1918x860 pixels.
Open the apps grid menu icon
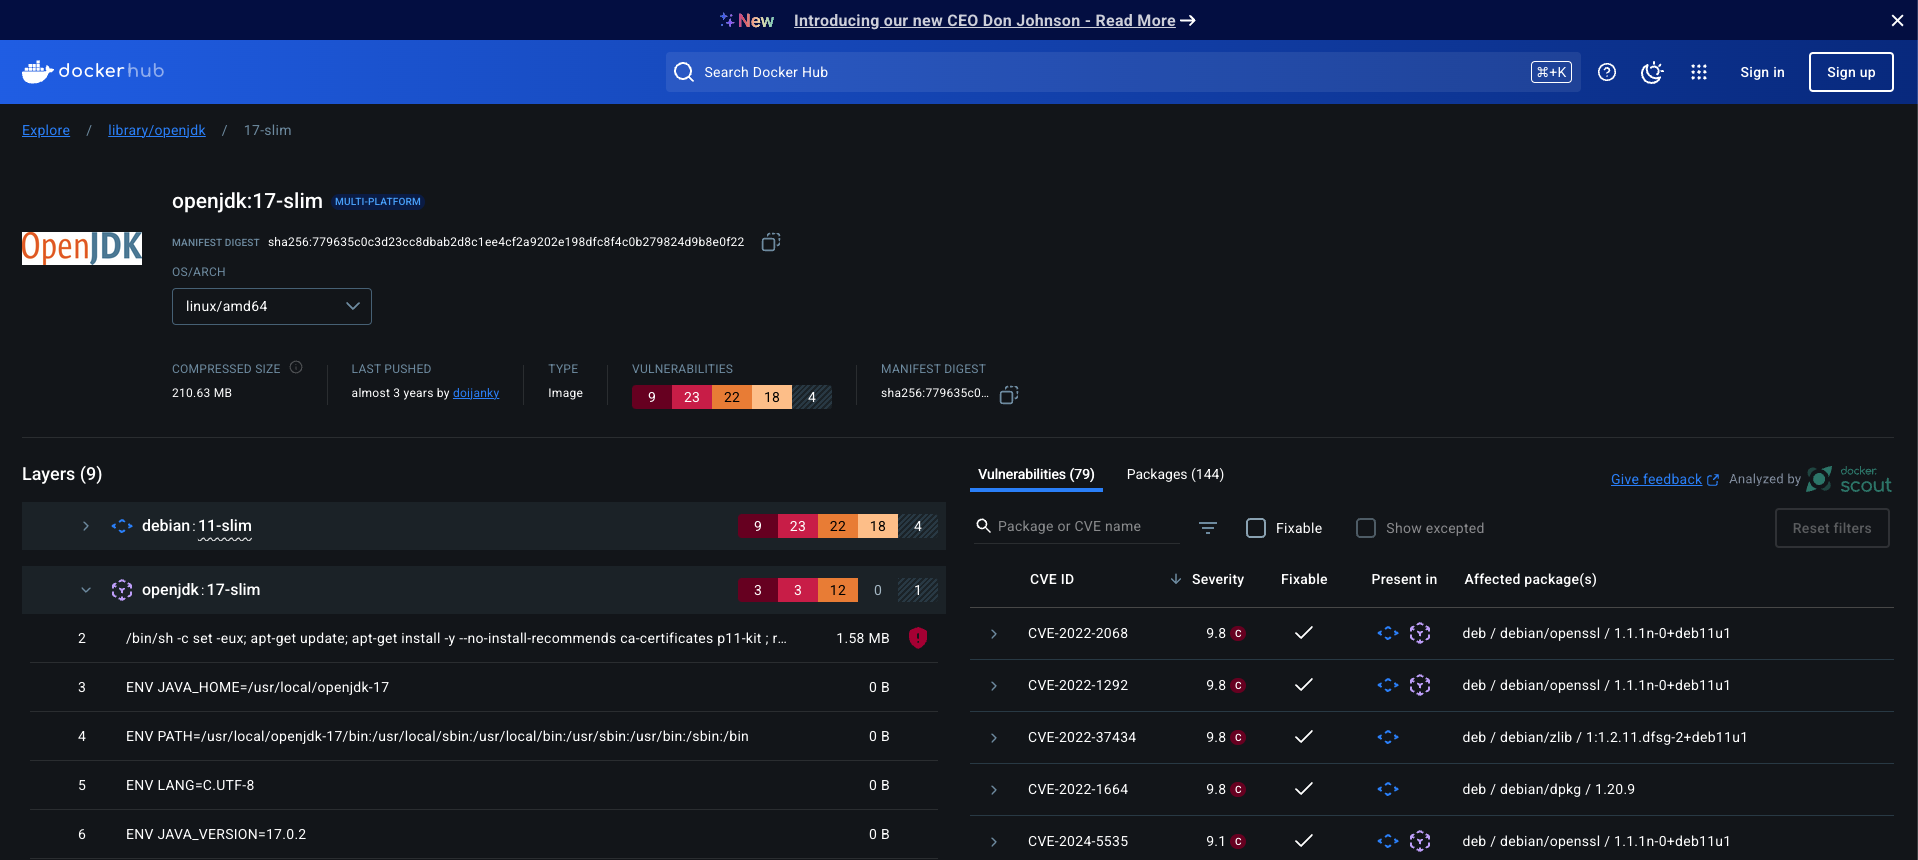1699,72
